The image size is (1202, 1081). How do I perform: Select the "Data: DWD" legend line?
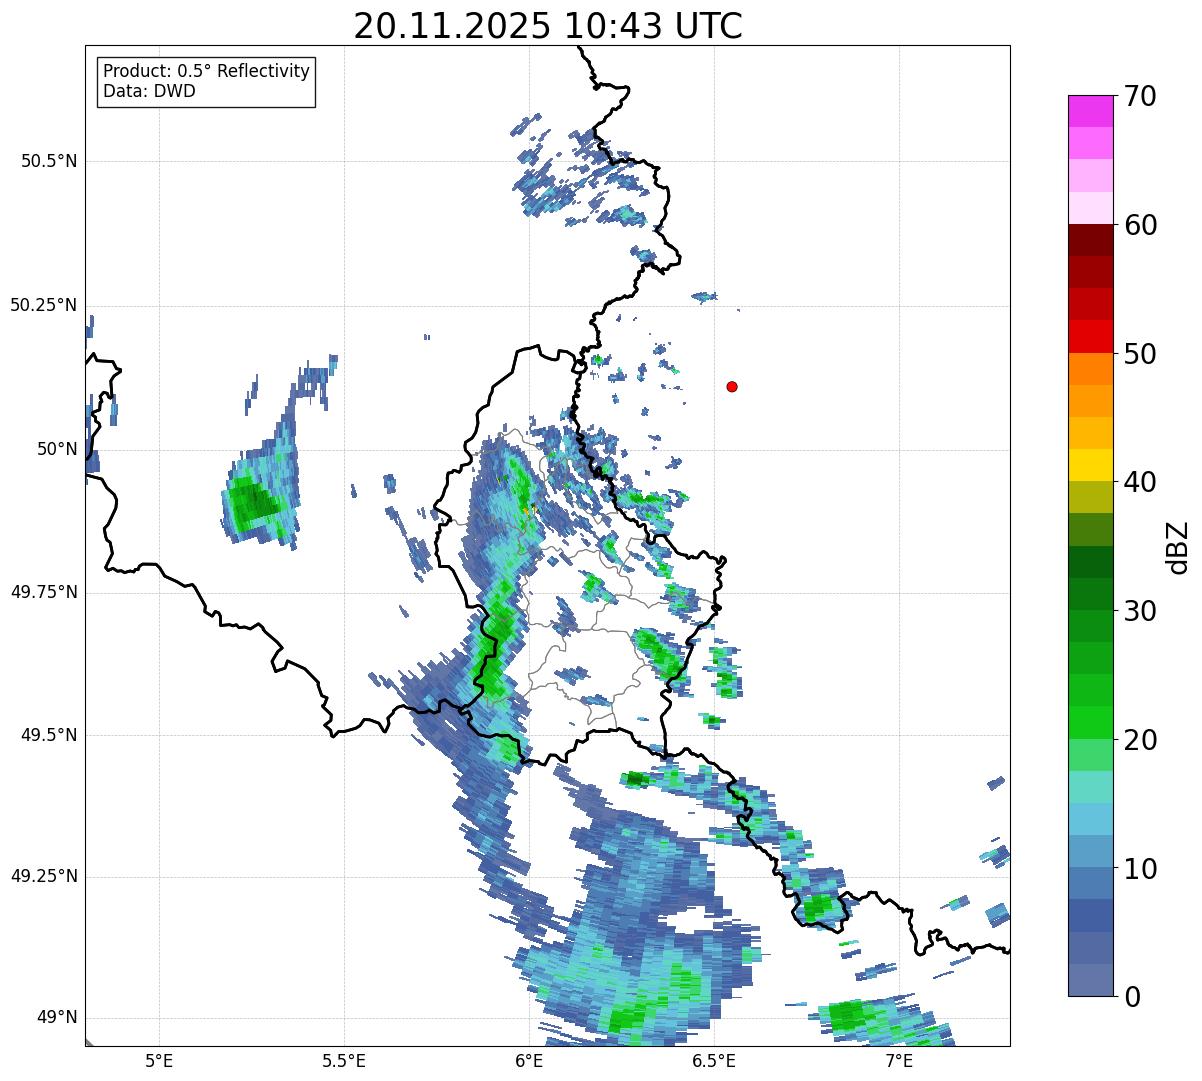point(149,92)
